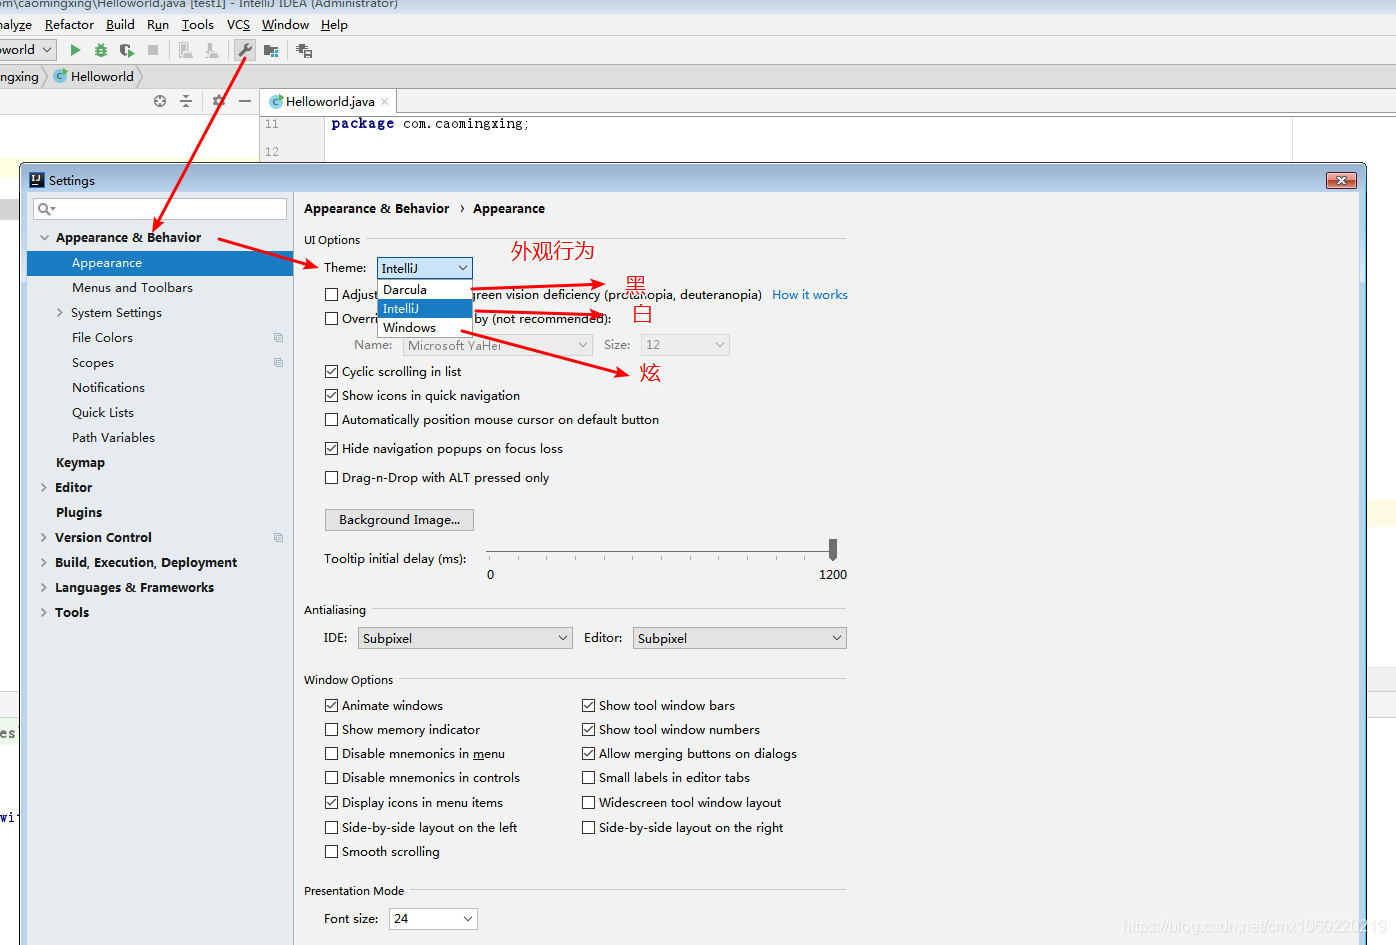Toggle Override default fonts checkbox

pyautogui.click(x=331, y=319)
